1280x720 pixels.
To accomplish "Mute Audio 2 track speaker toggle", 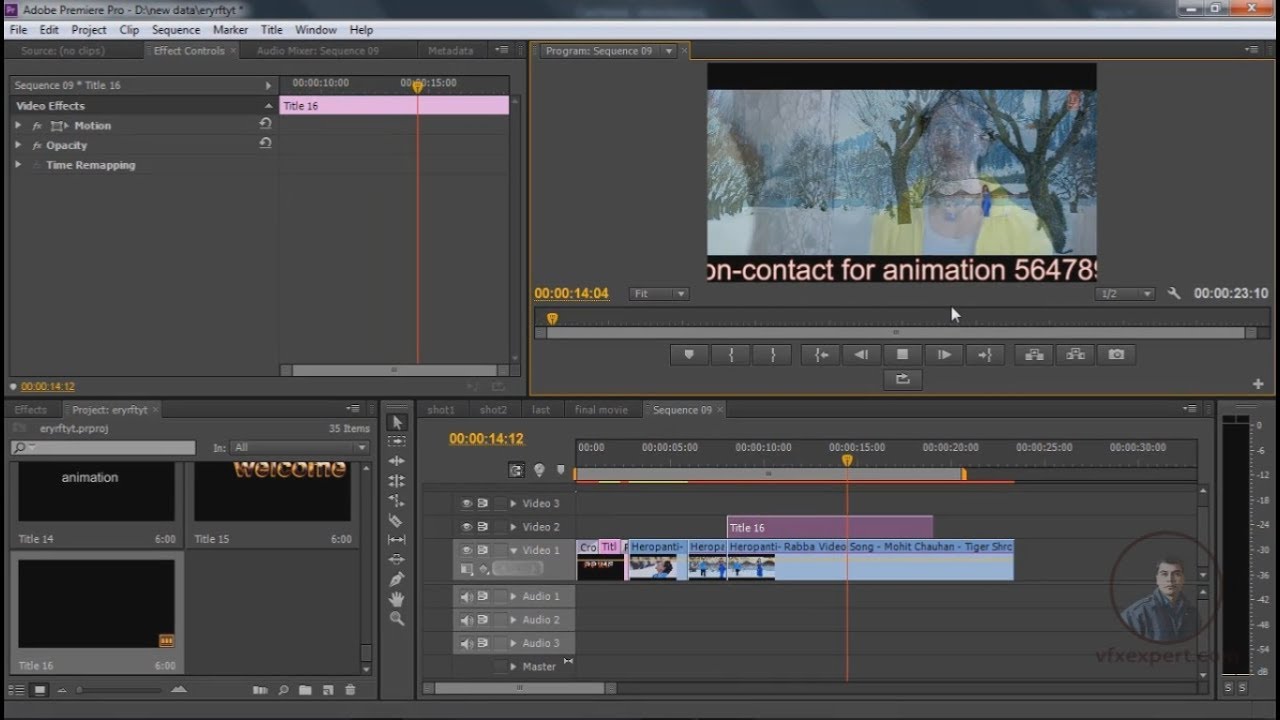I will [467, 620].
